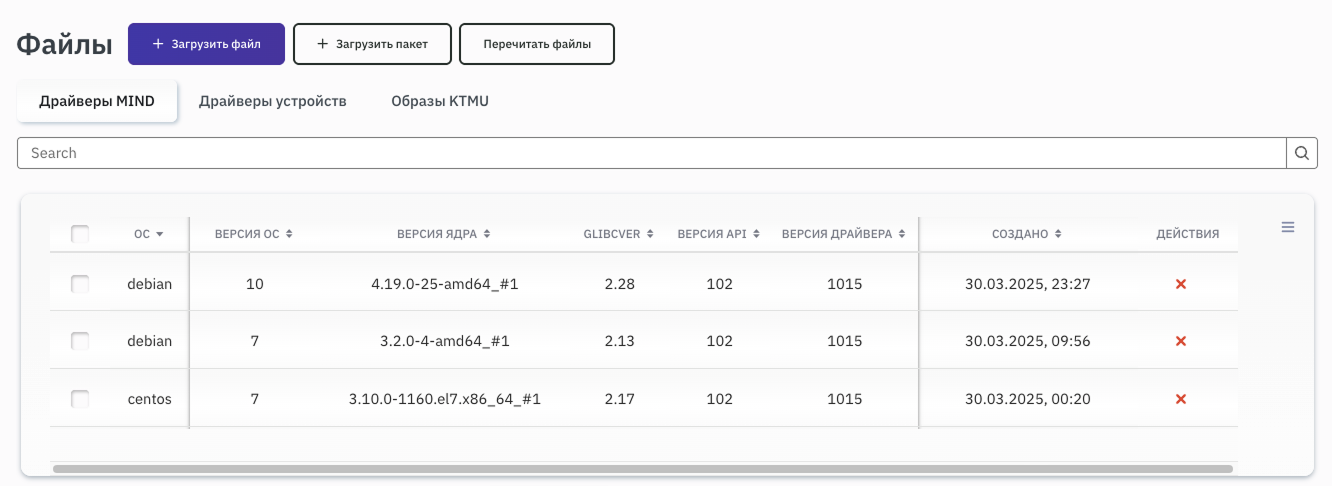Image resolution: width=1332 pixels, height=486 pixels.
Task: Delete the debian 10 driver row
Action: click(1180, 284)
